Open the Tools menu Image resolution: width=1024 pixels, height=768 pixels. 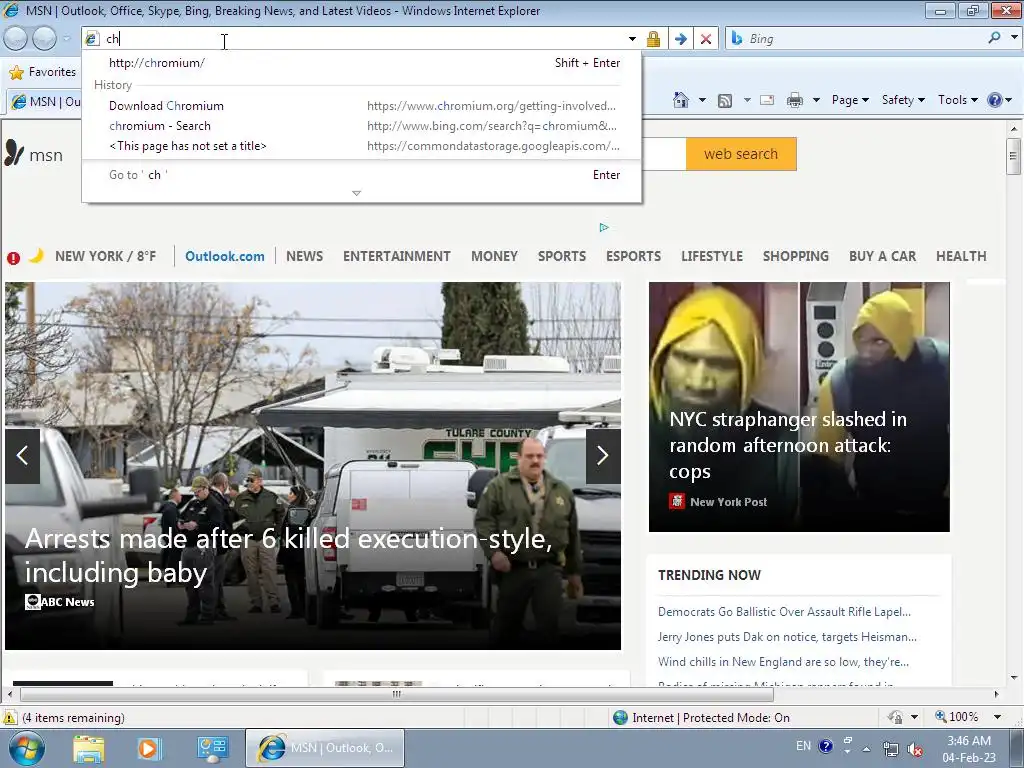[x=958, y=100]
